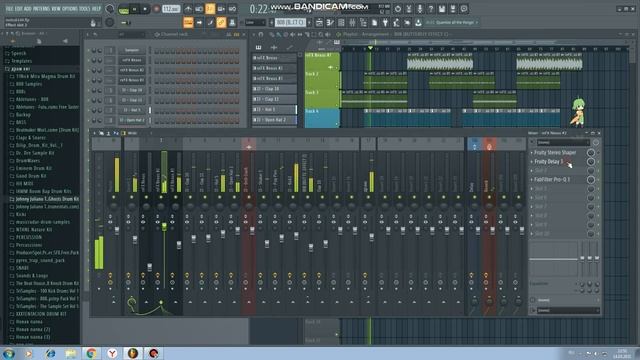
Task: Click the red record button
Action: 156,9
